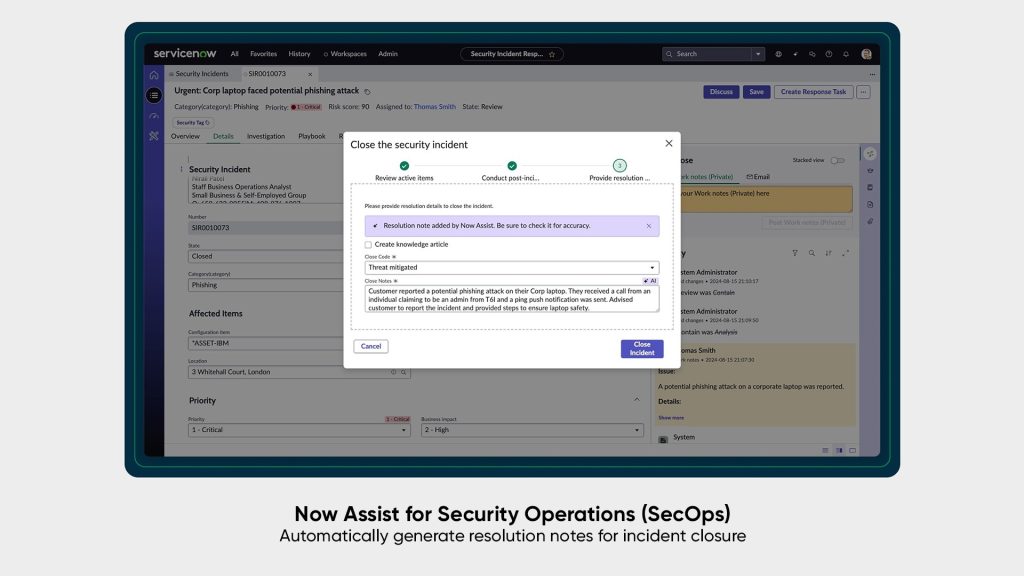Click the Security Tag chip
This screenshot has height=576, width=1024.
[x=193, y=123]
